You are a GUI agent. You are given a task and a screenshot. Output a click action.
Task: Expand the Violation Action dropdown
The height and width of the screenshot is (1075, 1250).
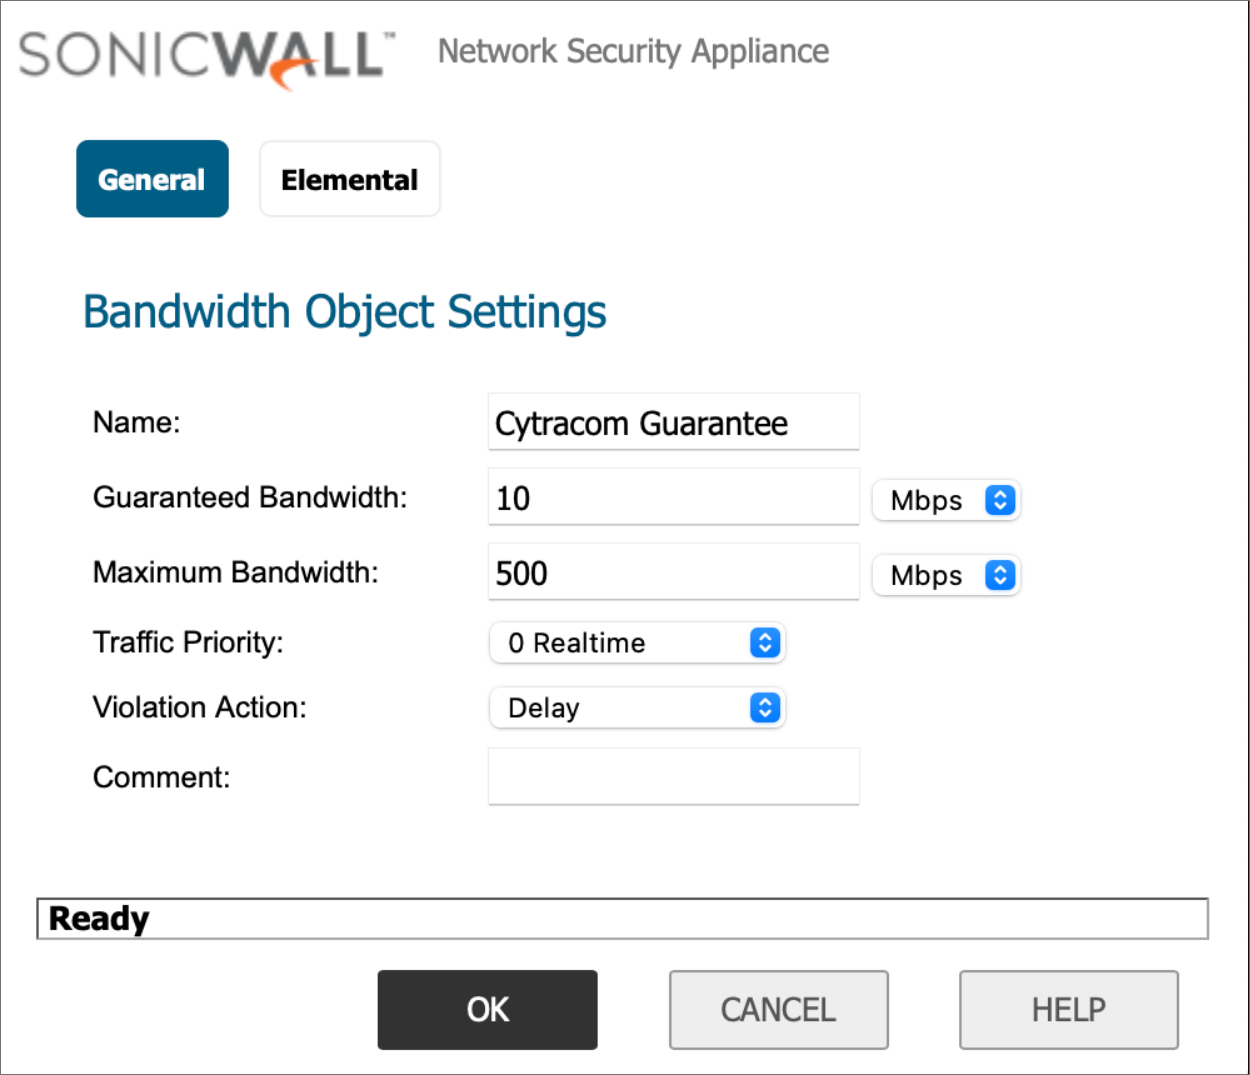(x=637, y=708)
